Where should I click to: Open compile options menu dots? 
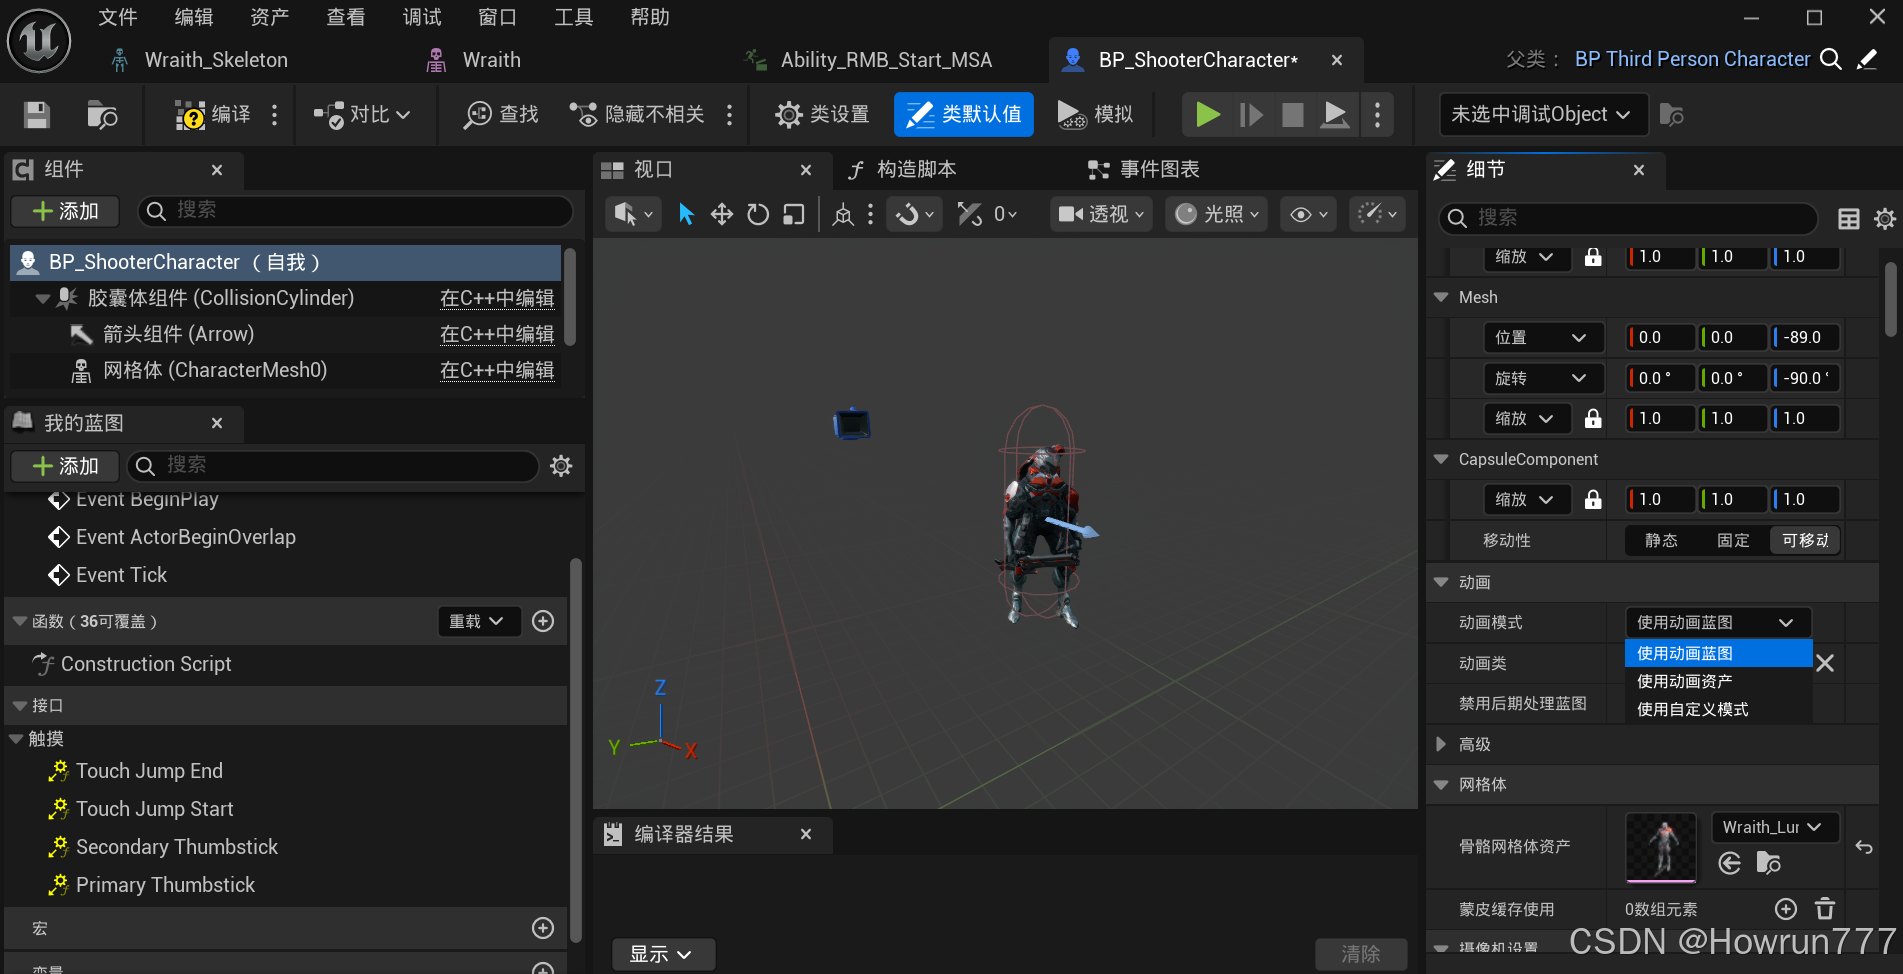[274, 115]
